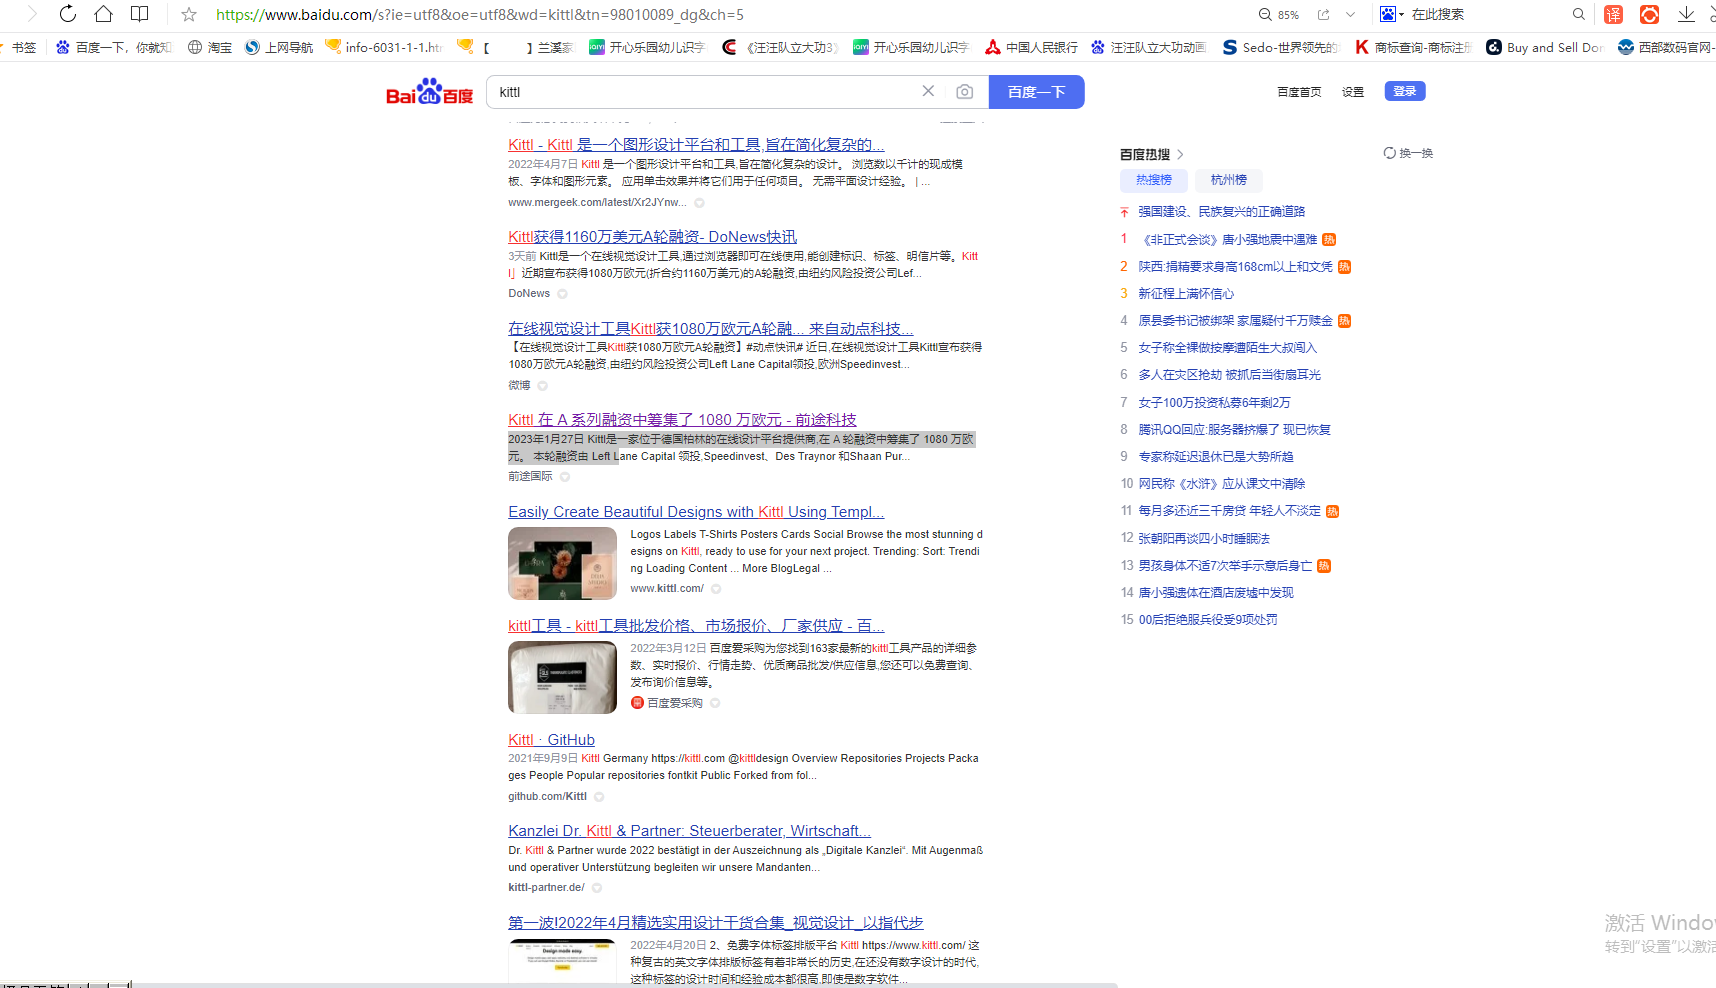Open 'Easily Create Beautiful Designs with Kittl' result
The image size is (1716, 988).
coord(696,512)
